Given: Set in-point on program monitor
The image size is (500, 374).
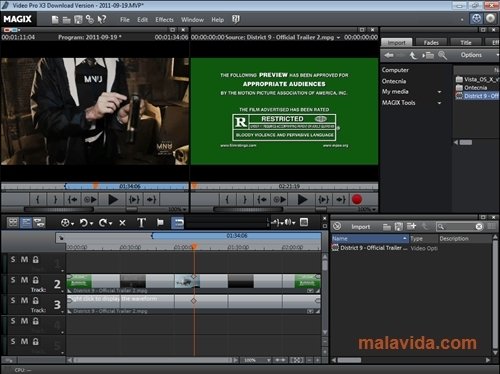Looking at the screenshot, I should point(38,200).
